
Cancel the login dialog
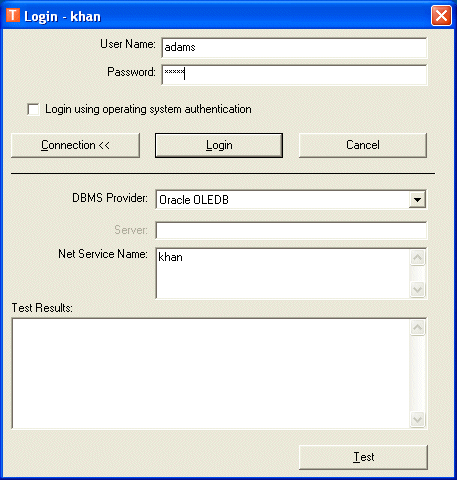(x=363, y=145)
